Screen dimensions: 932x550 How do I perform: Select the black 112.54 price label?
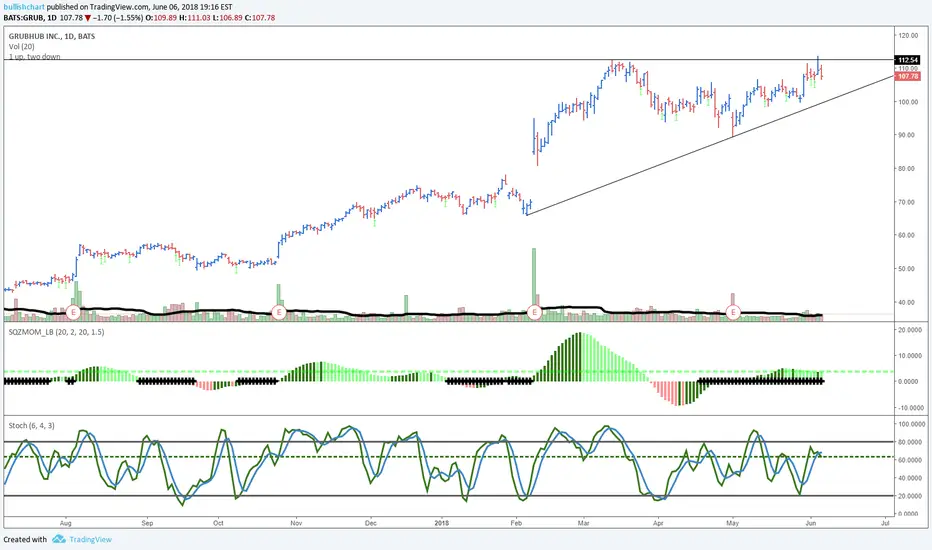(908, 60)
